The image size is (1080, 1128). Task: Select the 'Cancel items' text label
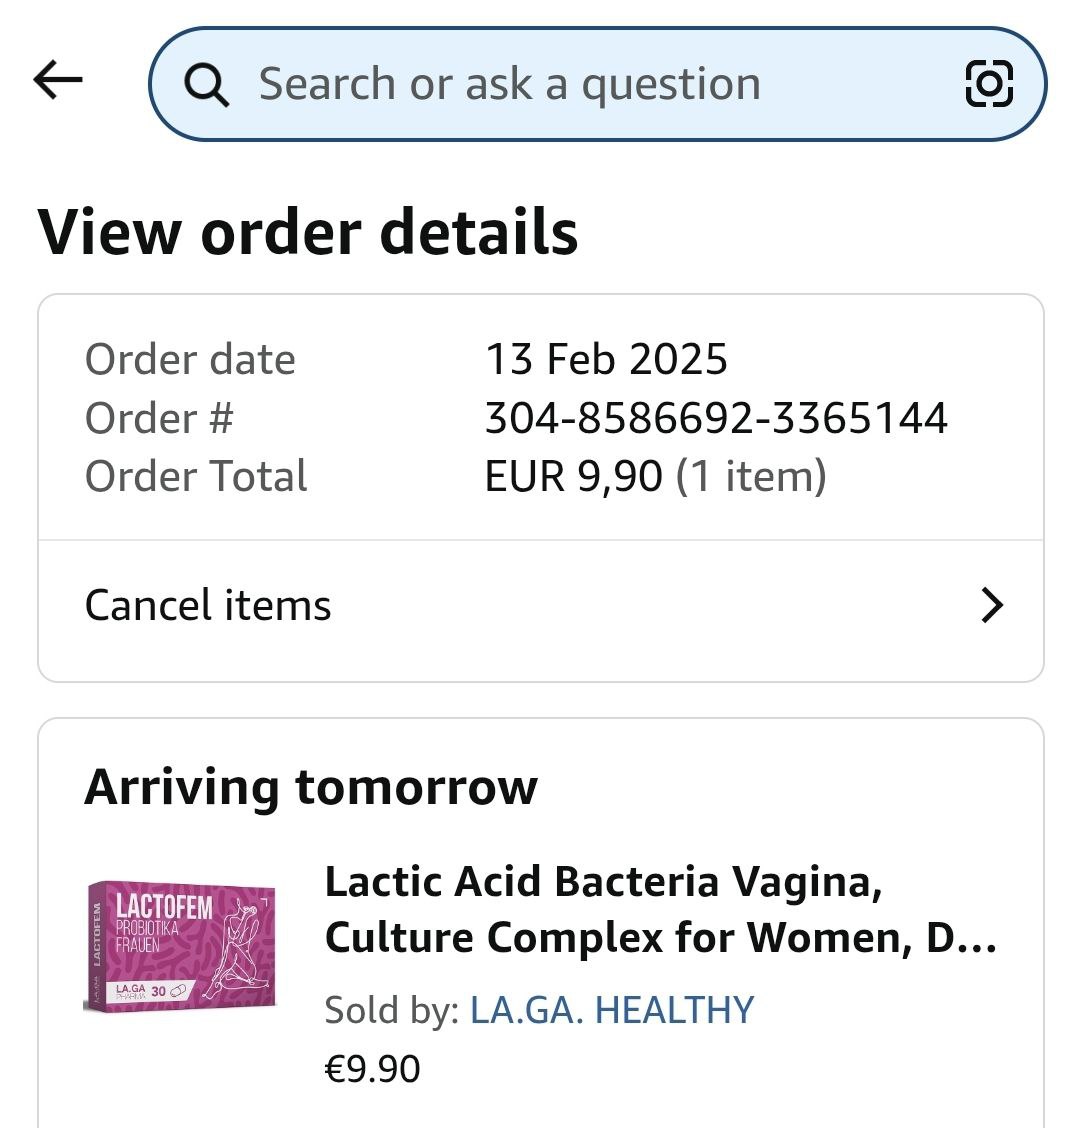click(208, 605)
